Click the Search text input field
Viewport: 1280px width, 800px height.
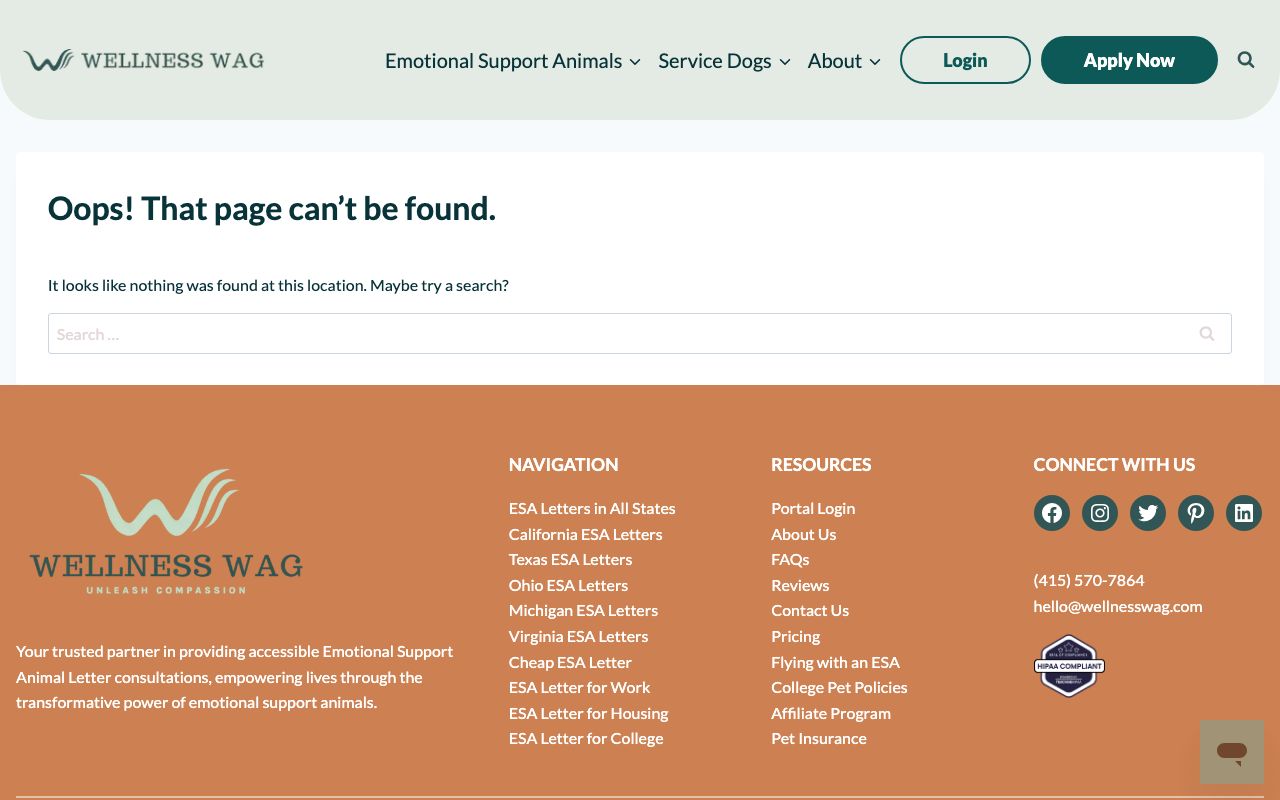pos(615,334)
